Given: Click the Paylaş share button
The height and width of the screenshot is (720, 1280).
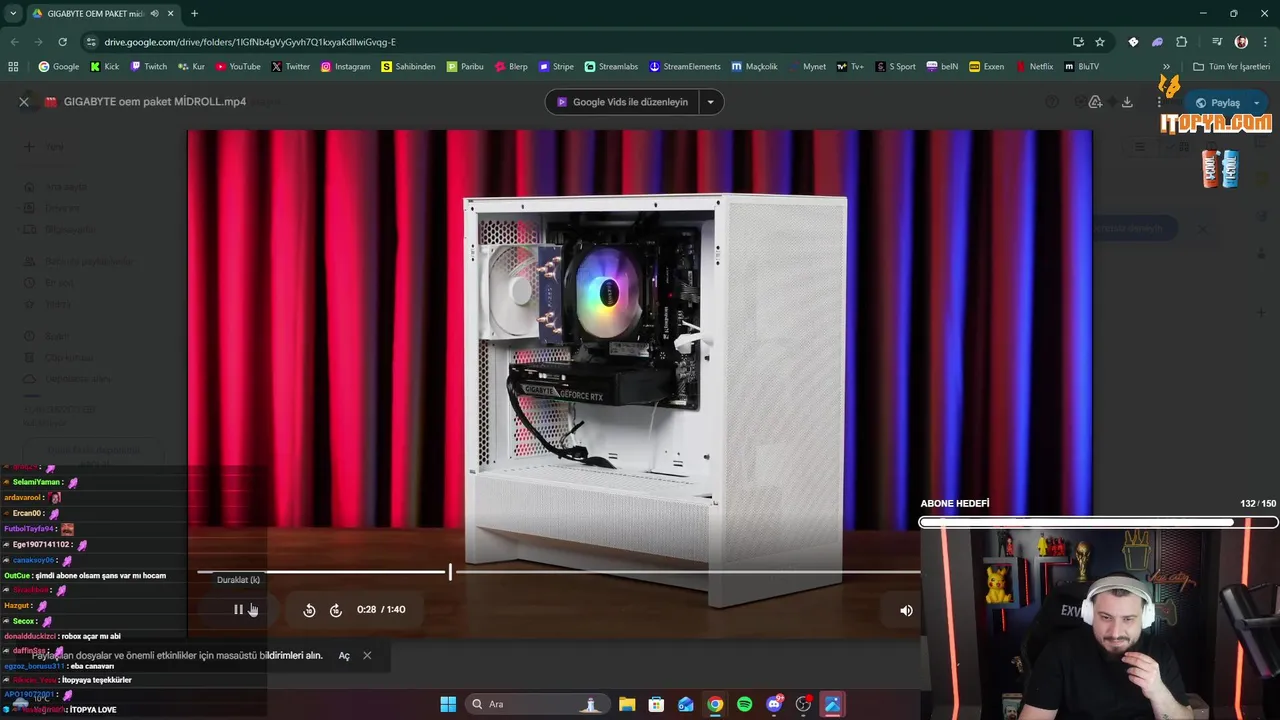Looking at the screenshot, I should coord(1217,102).
